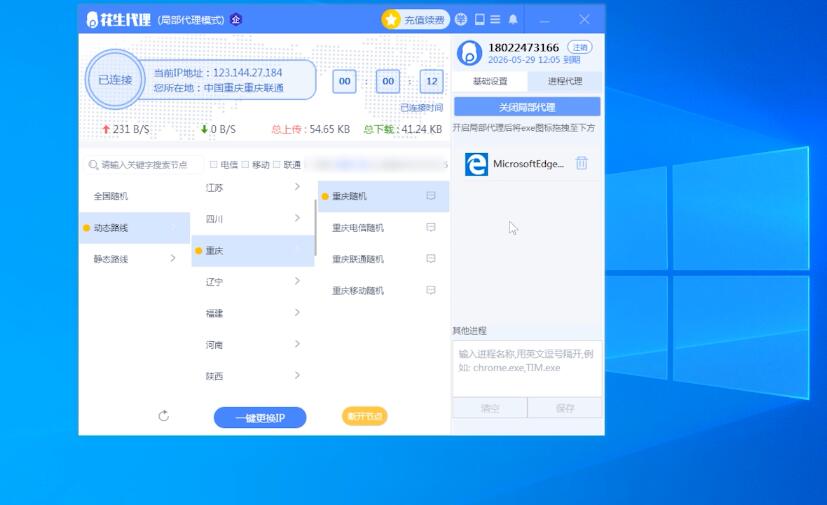Expand the 江苏 province chevron
This screenshot has height=505, width=827.
(x=297, y=186)
